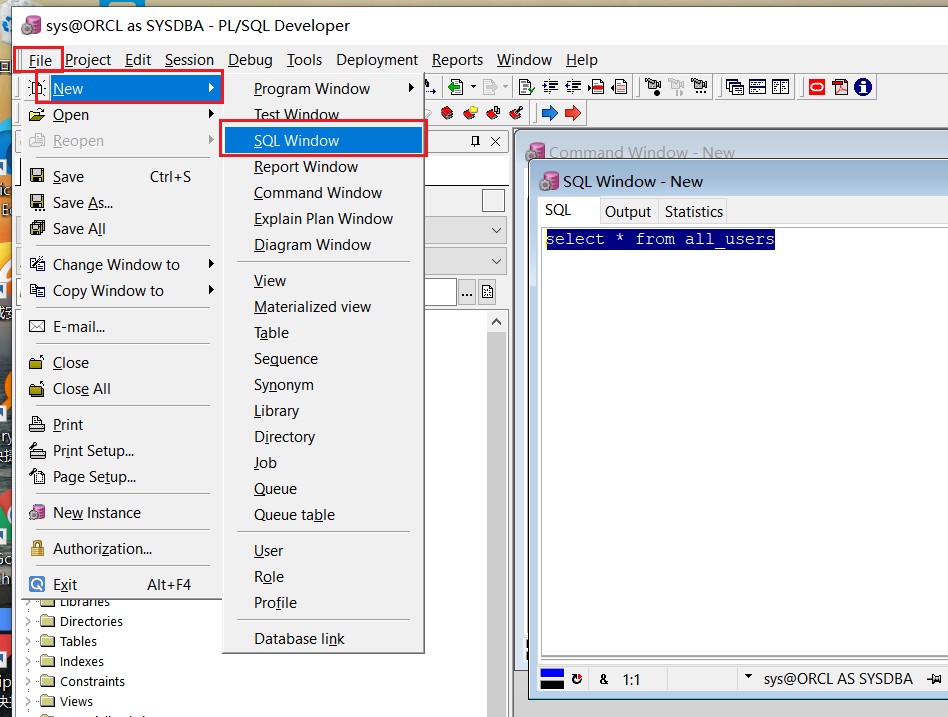Click Exit in the File menu
Image resolution: width=948 pixels, height=717 pixels.
click(x=122, y=585)
